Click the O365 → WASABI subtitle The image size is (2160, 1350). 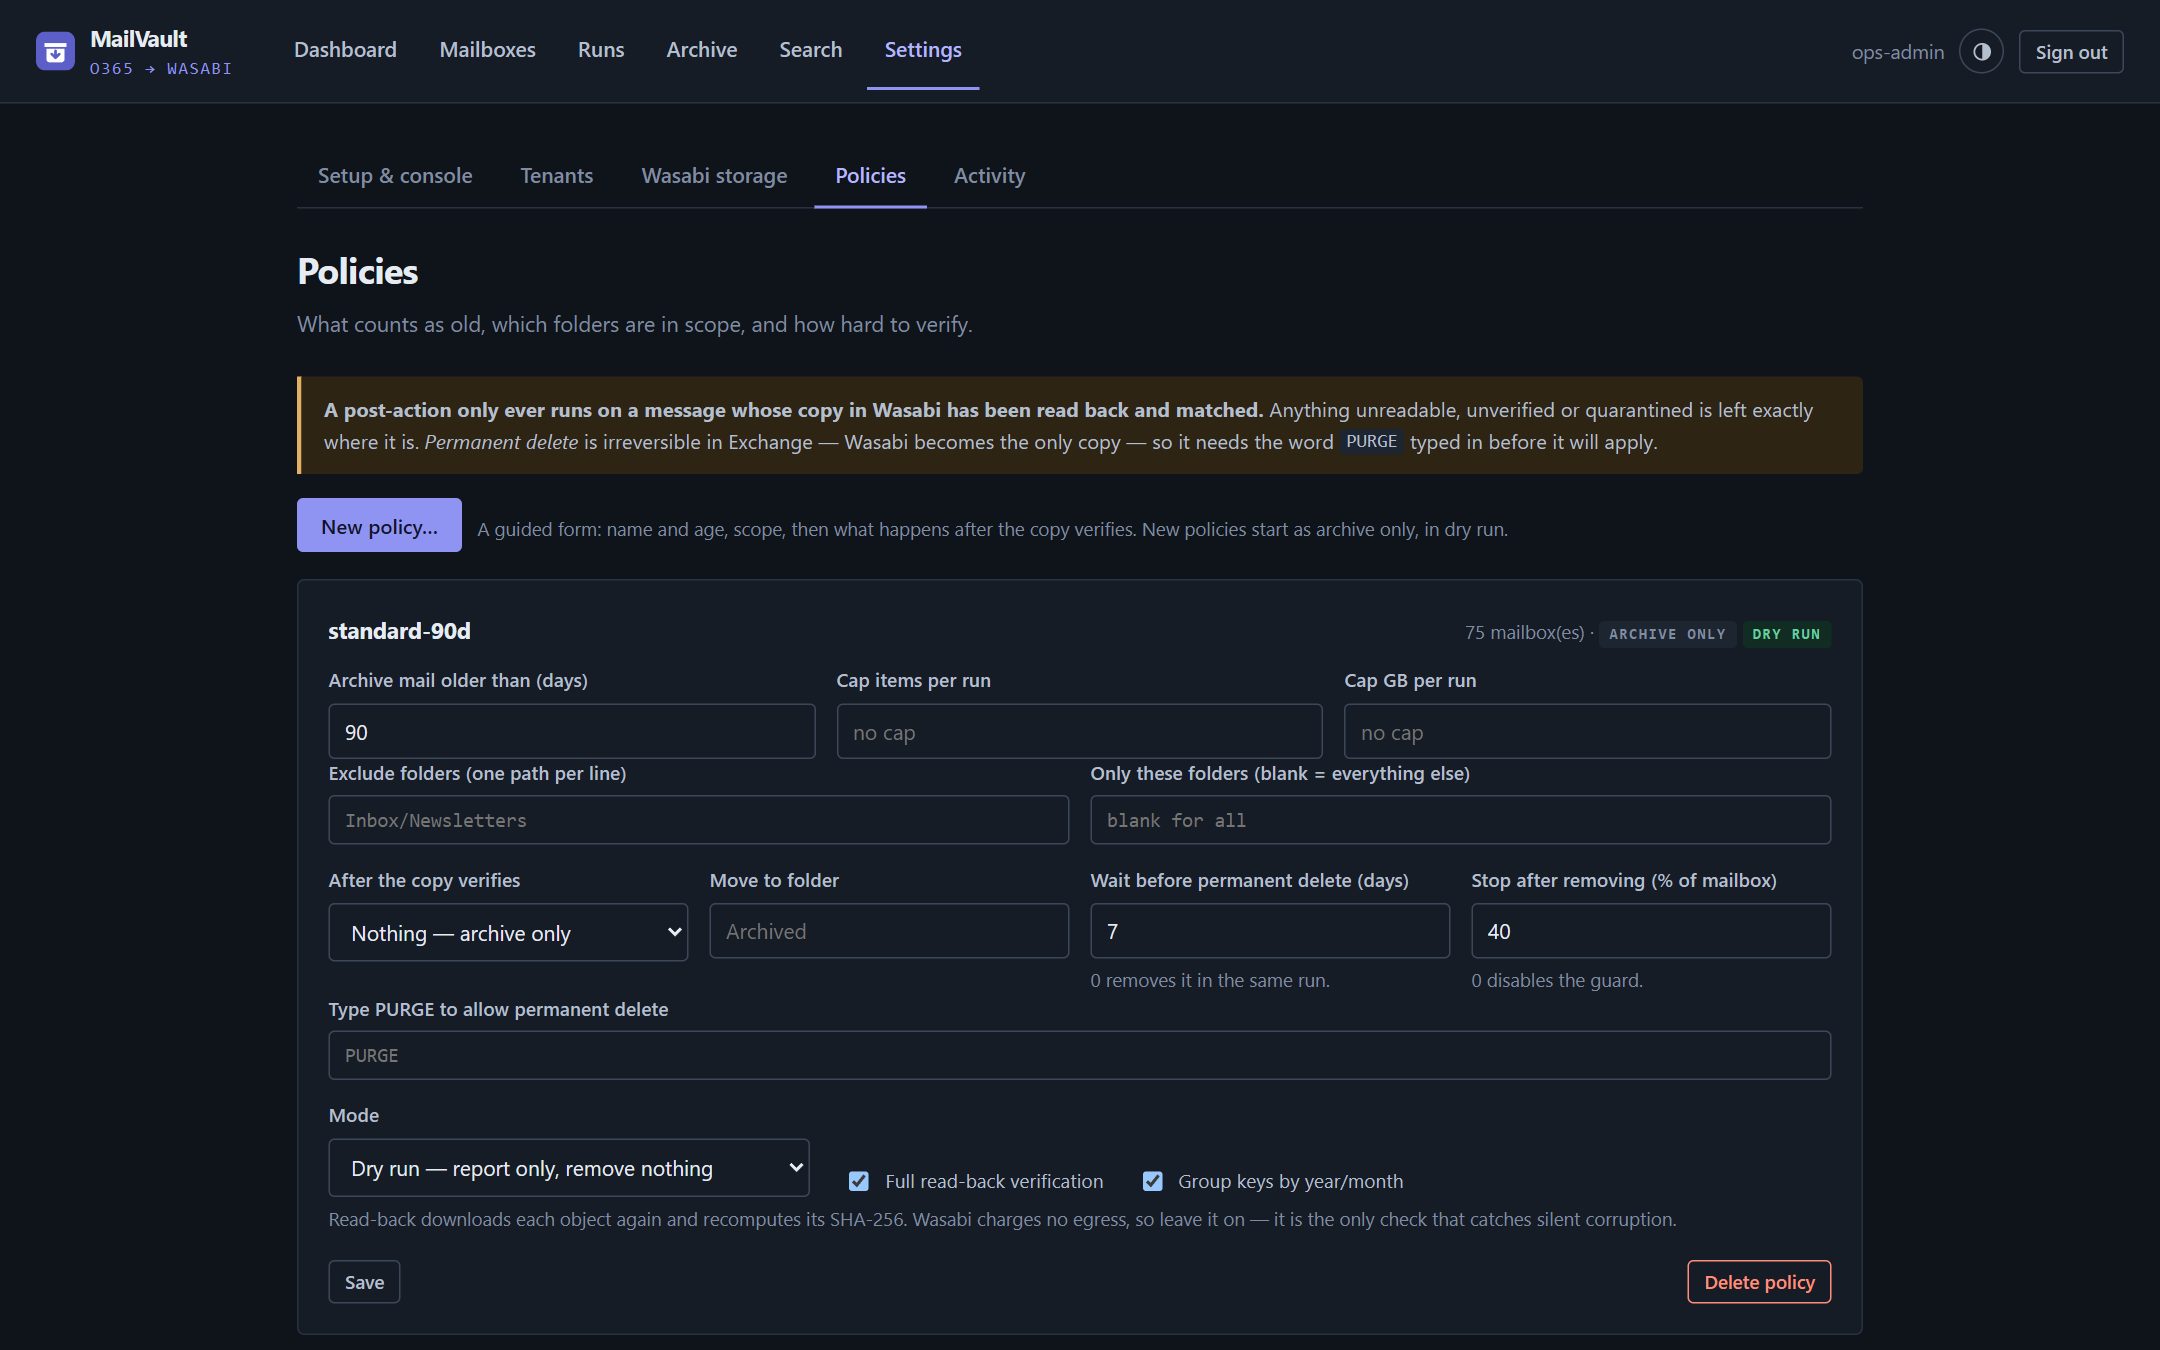pyautogui.click(x=161, y=69)
